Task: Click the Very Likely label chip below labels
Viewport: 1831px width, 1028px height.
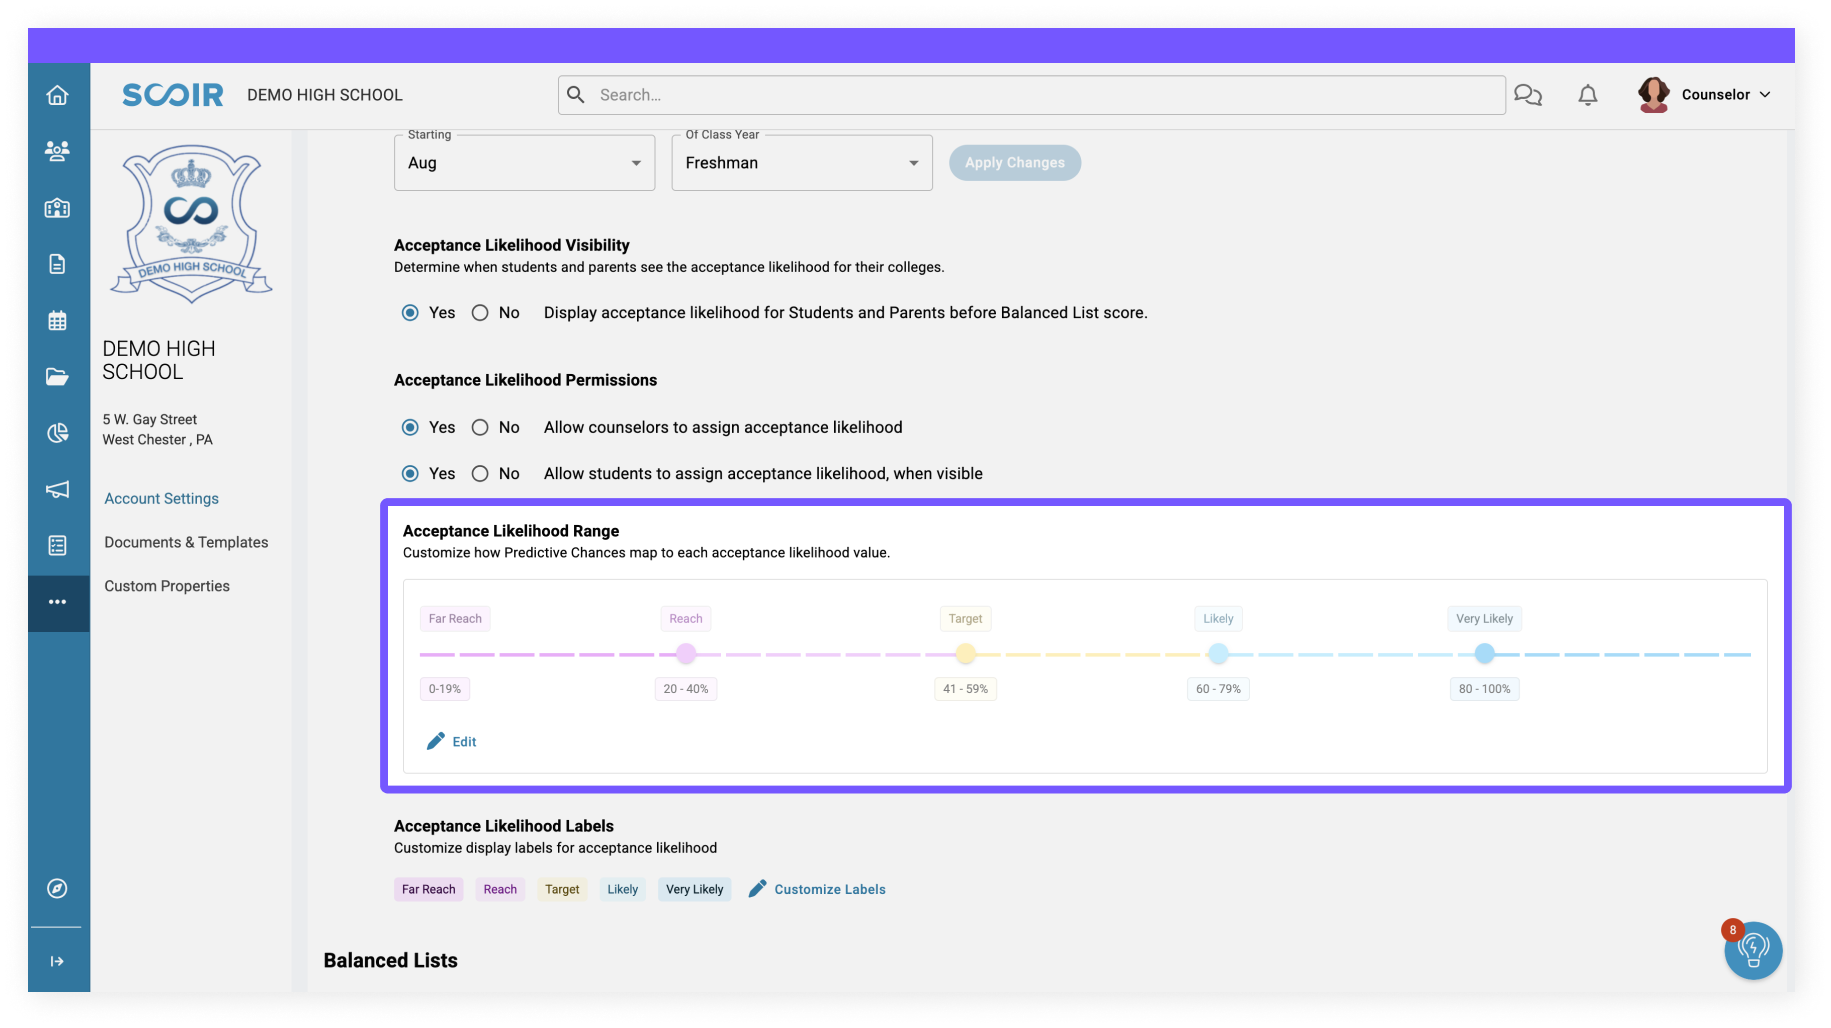Action: click(x=694, y=889)
